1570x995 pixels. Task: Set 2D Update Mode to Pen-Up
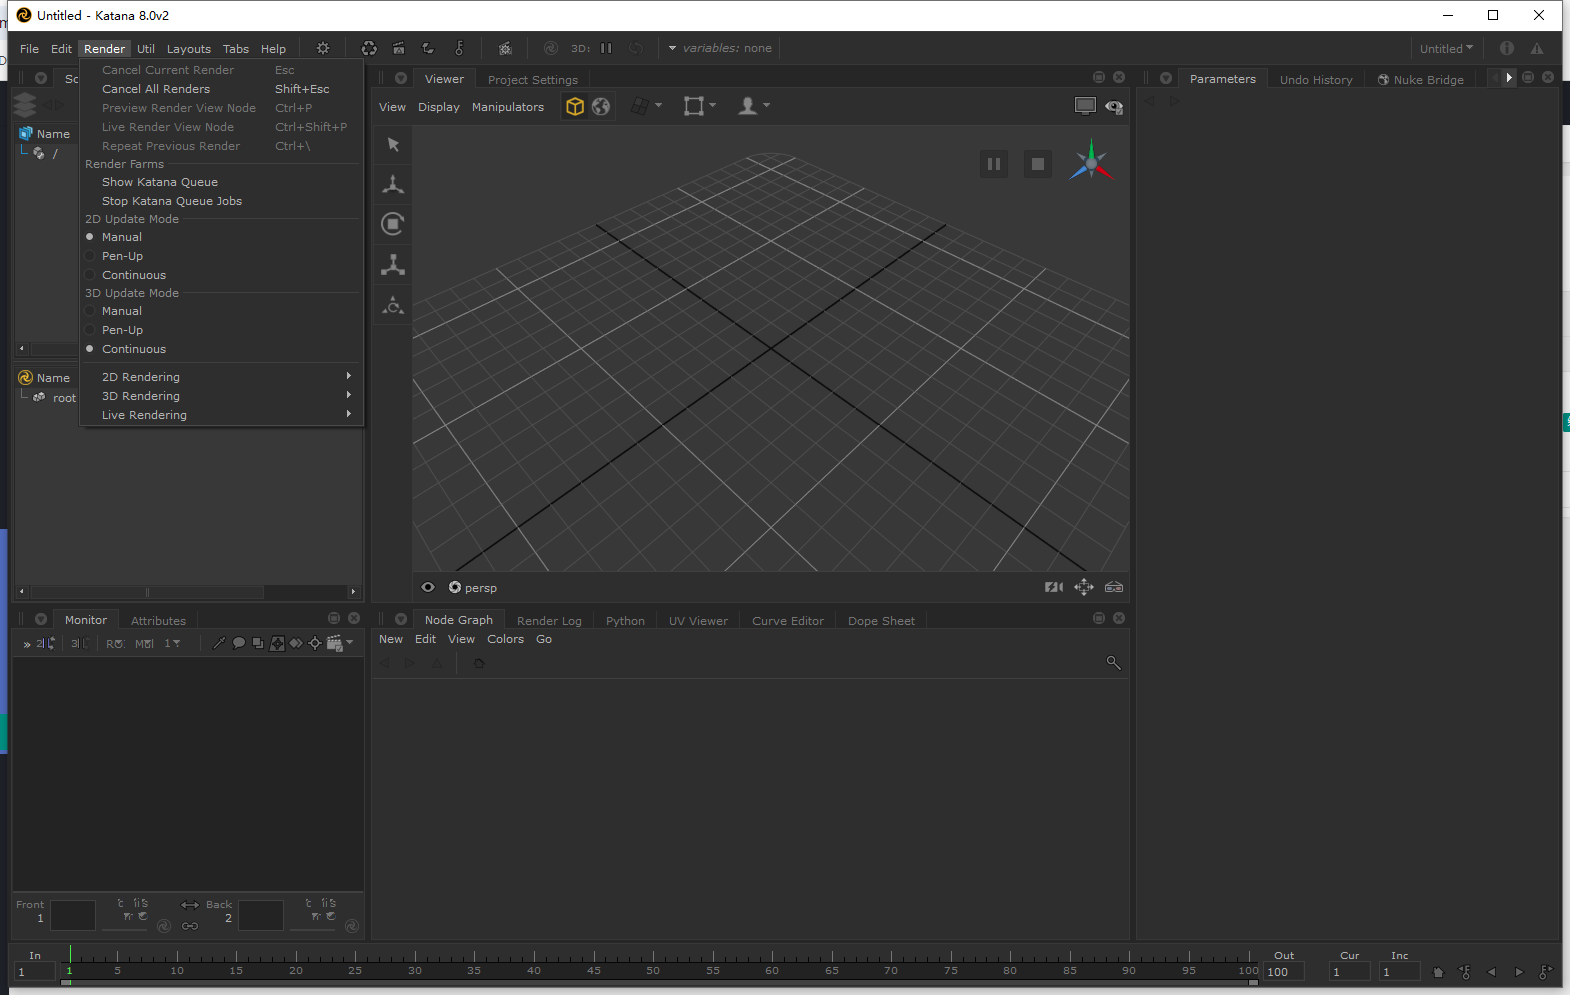click(122, 256)
